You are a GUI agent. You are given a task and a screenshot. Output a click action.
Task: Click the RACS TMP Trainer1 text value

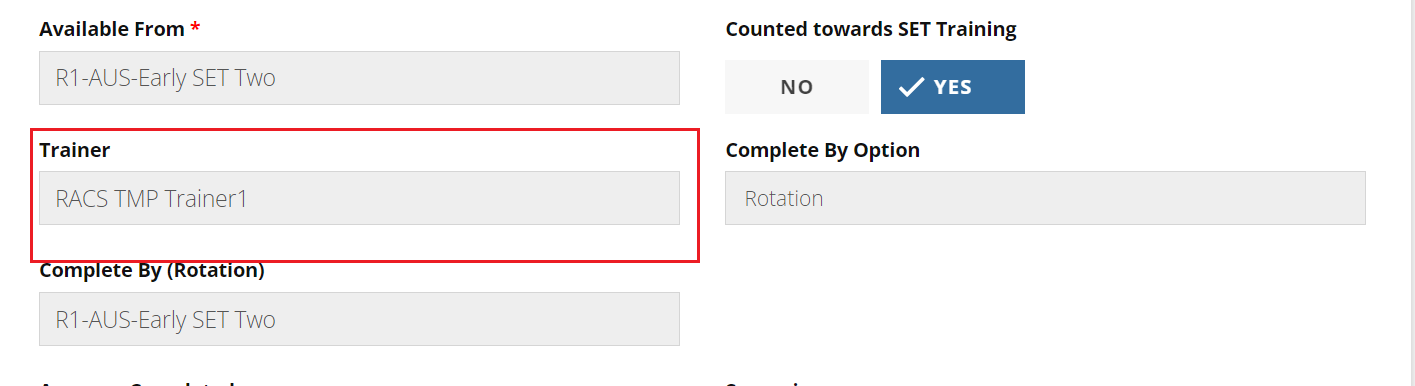[152, 198]
